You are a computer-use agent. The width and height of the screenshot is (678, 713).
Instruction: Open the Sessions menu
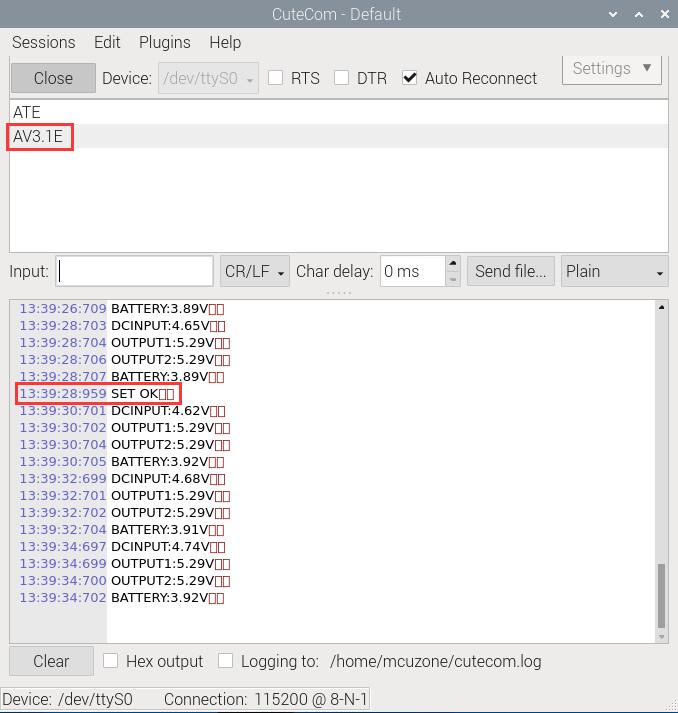point(44,42)
